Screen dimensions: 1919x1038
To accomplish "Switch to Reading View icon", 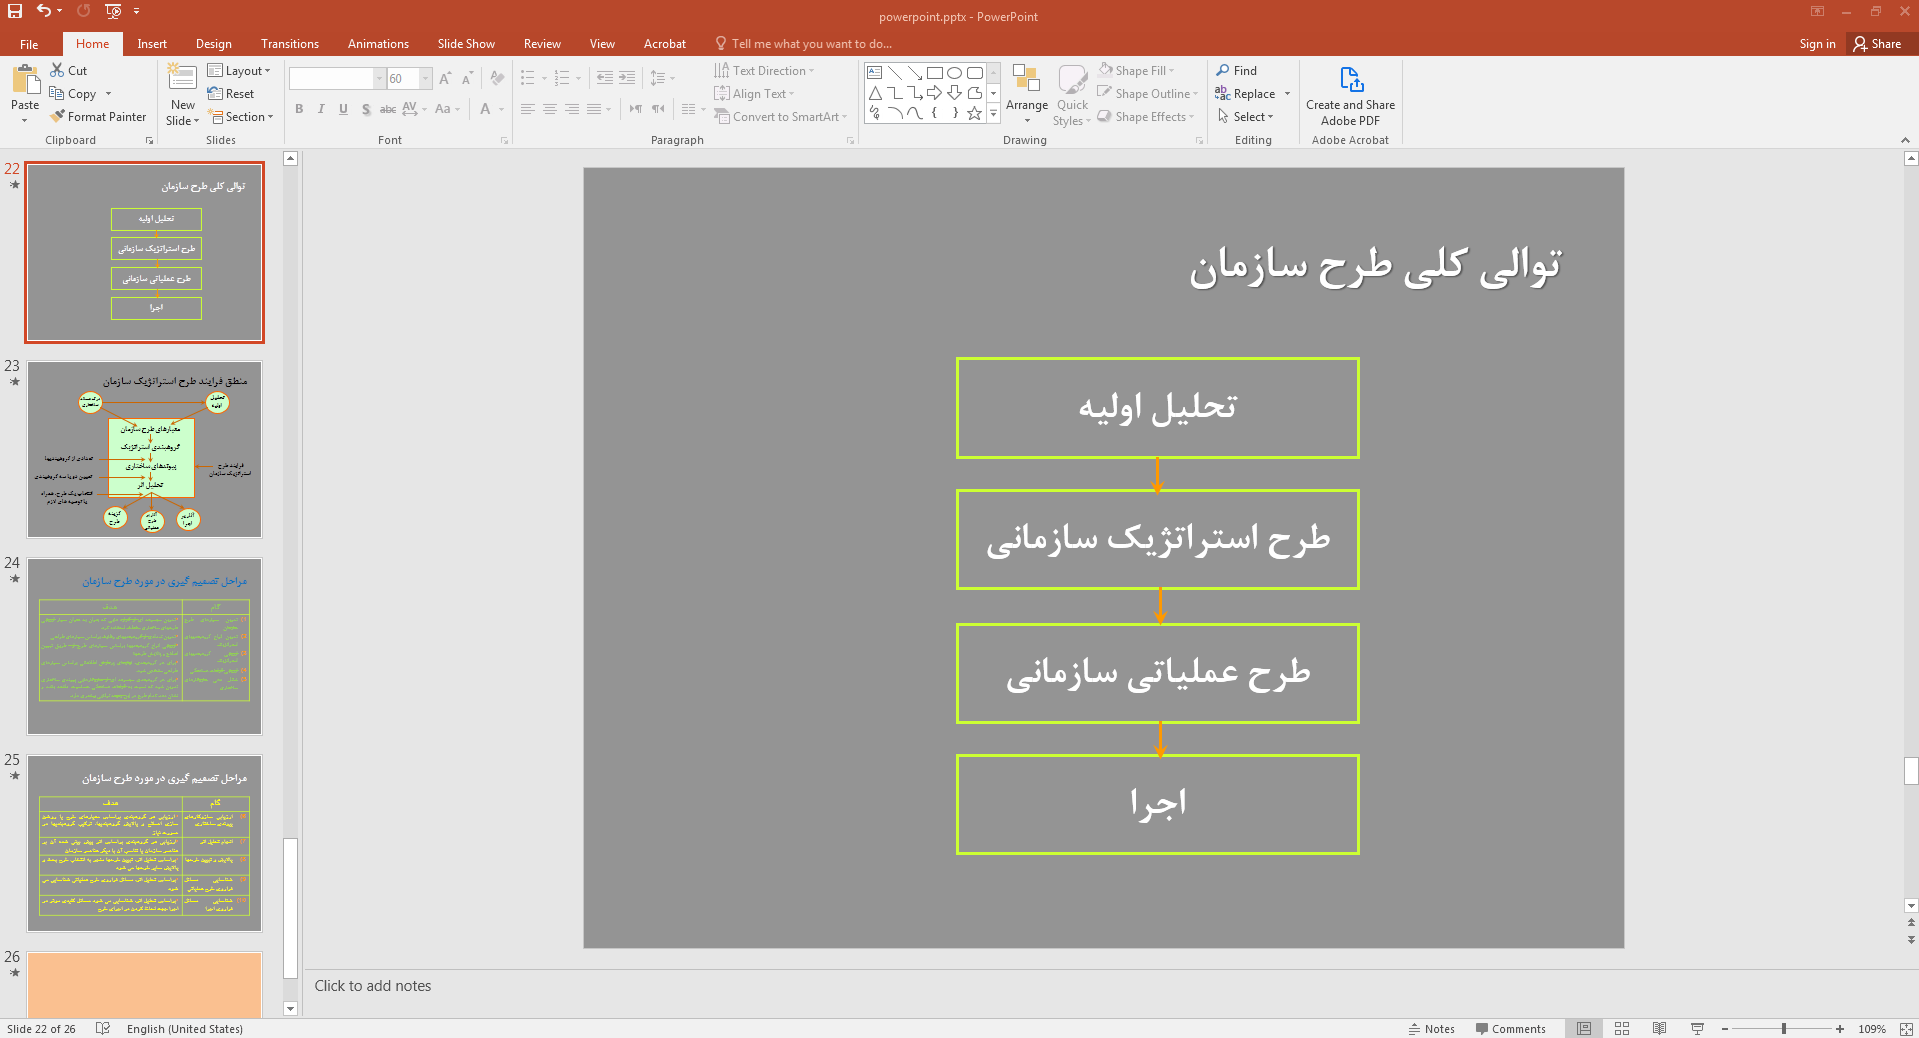I will 1659,1028.
